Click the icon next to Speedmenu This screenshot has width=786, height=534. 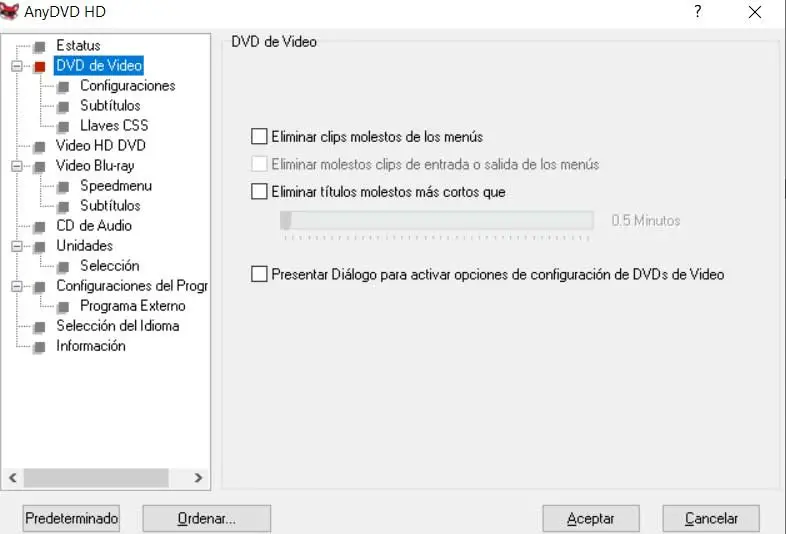coord(63,187)
